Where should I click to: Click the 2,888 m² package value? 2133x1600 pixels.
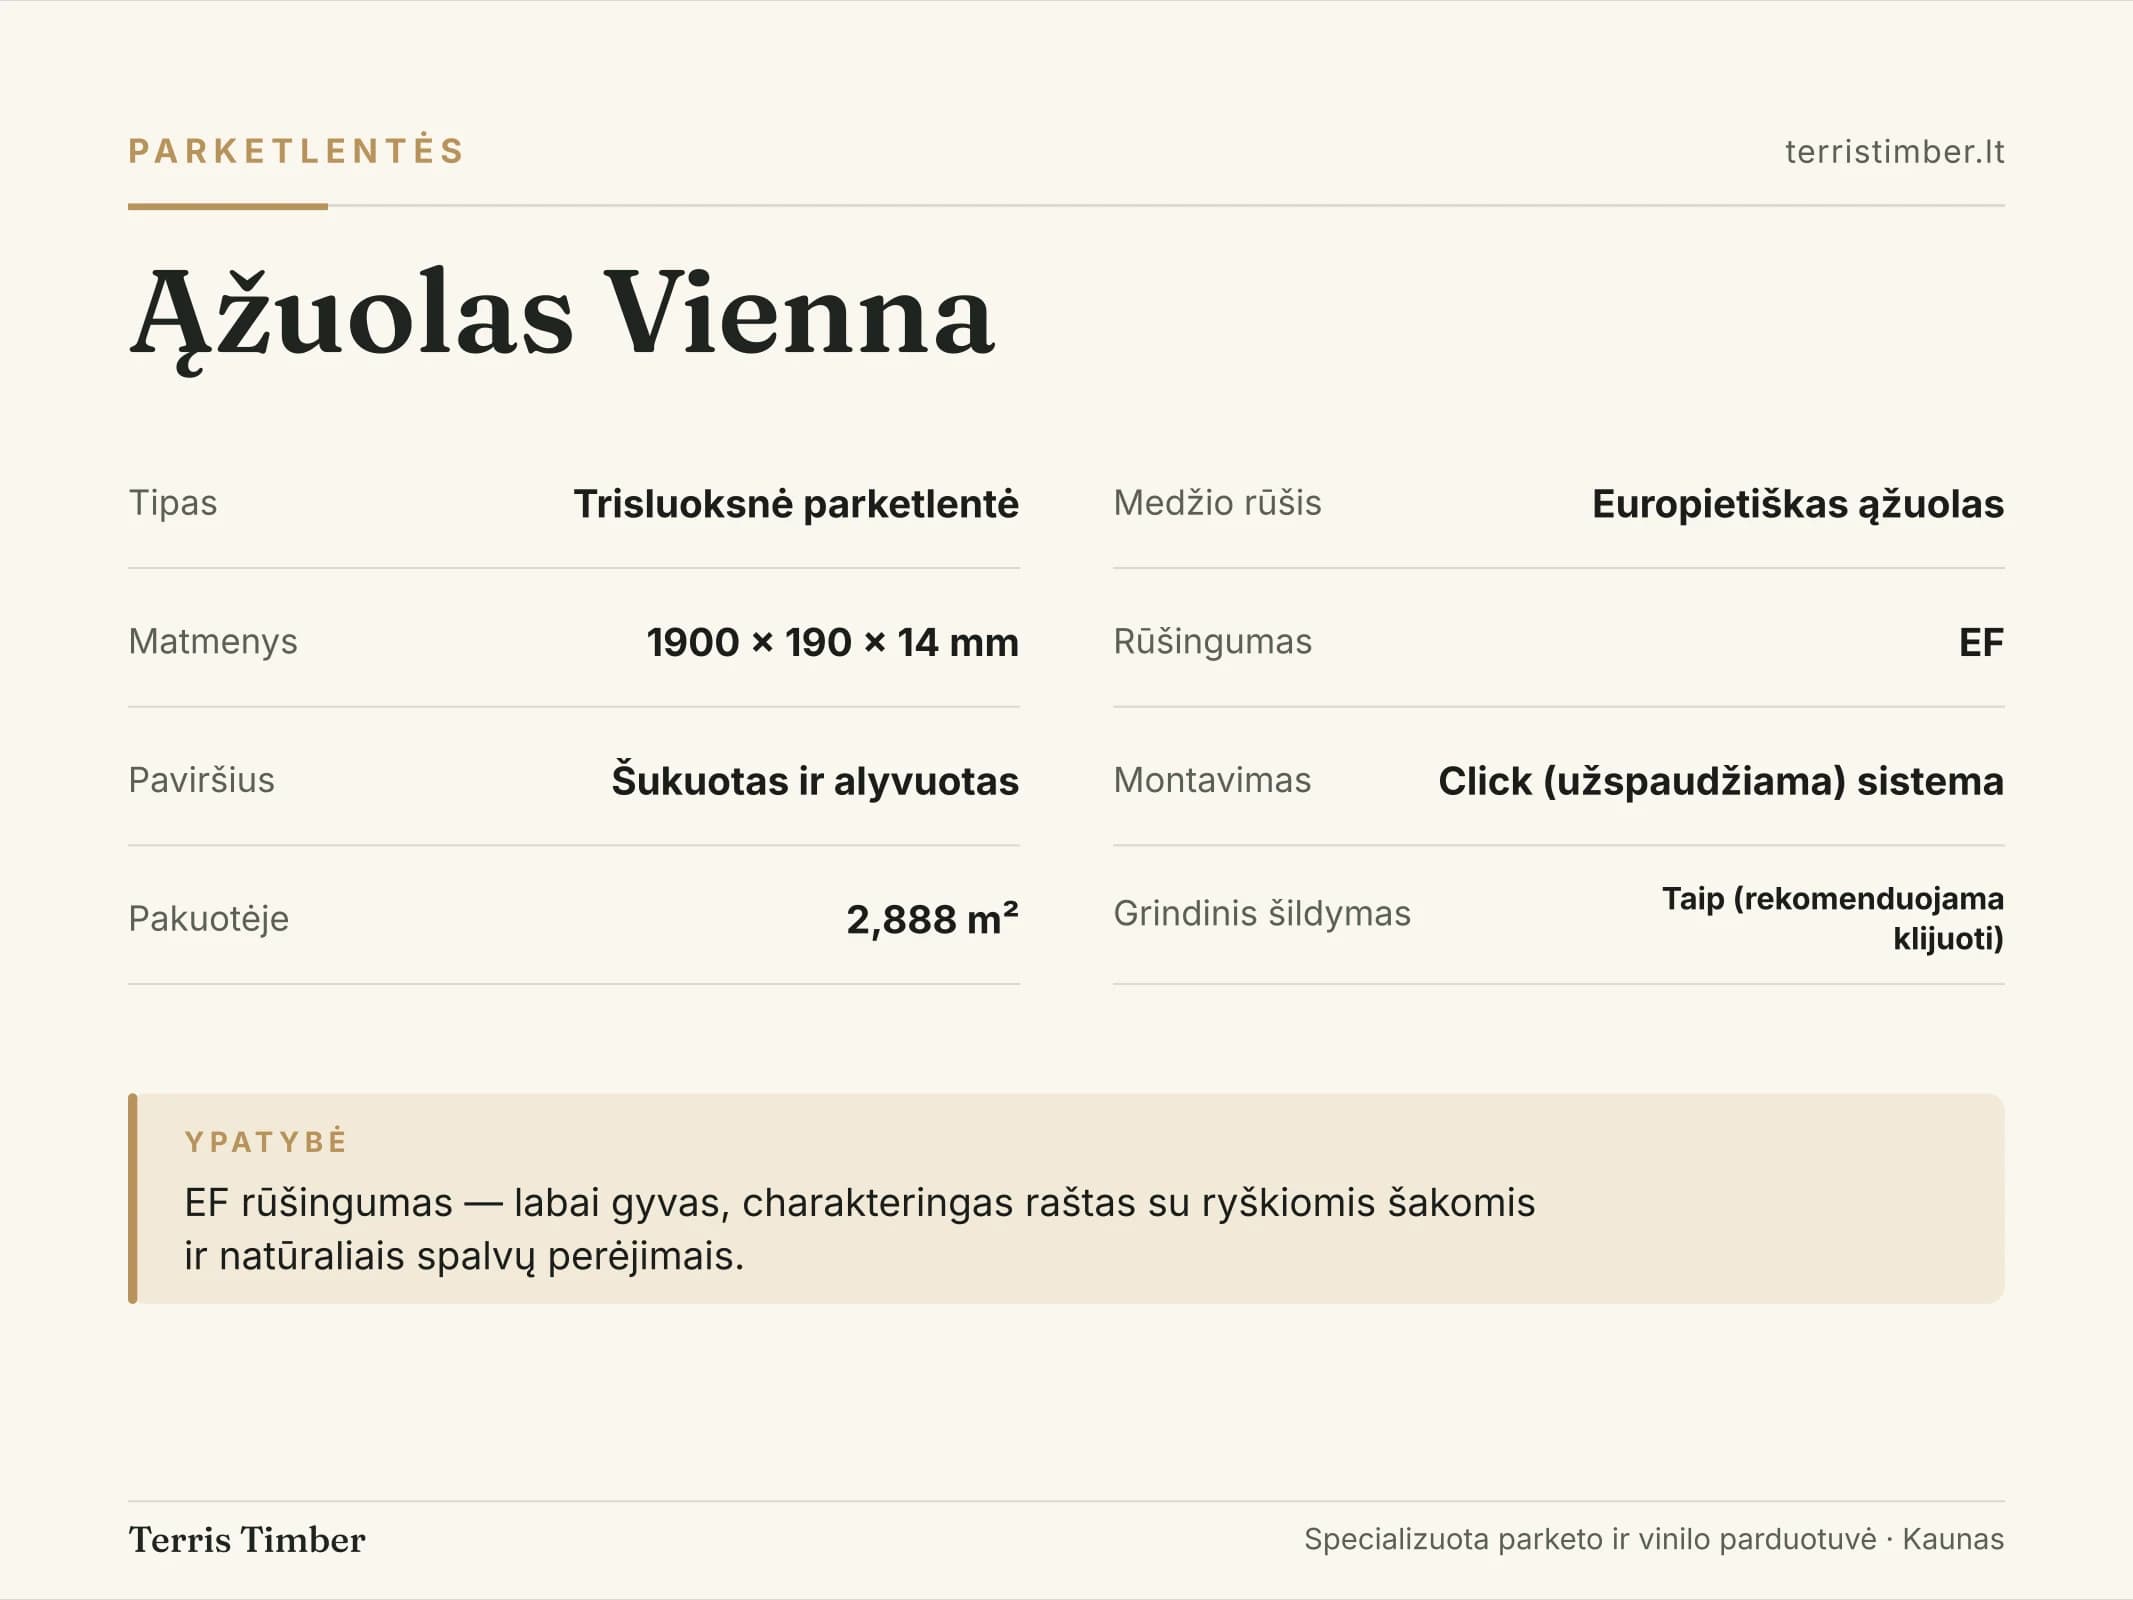[x=932, y=919]
